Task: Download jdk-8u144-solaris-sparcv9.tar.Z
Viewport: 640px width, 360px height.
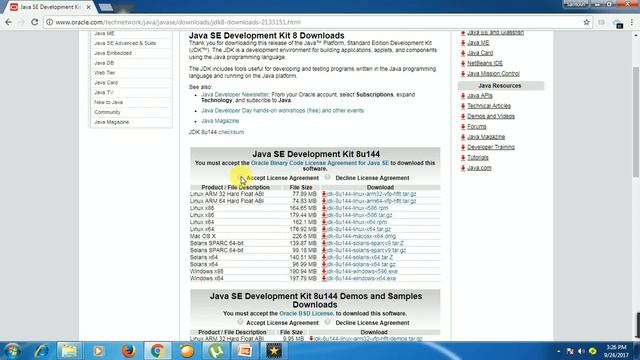Action: click(x=365, y=243)
